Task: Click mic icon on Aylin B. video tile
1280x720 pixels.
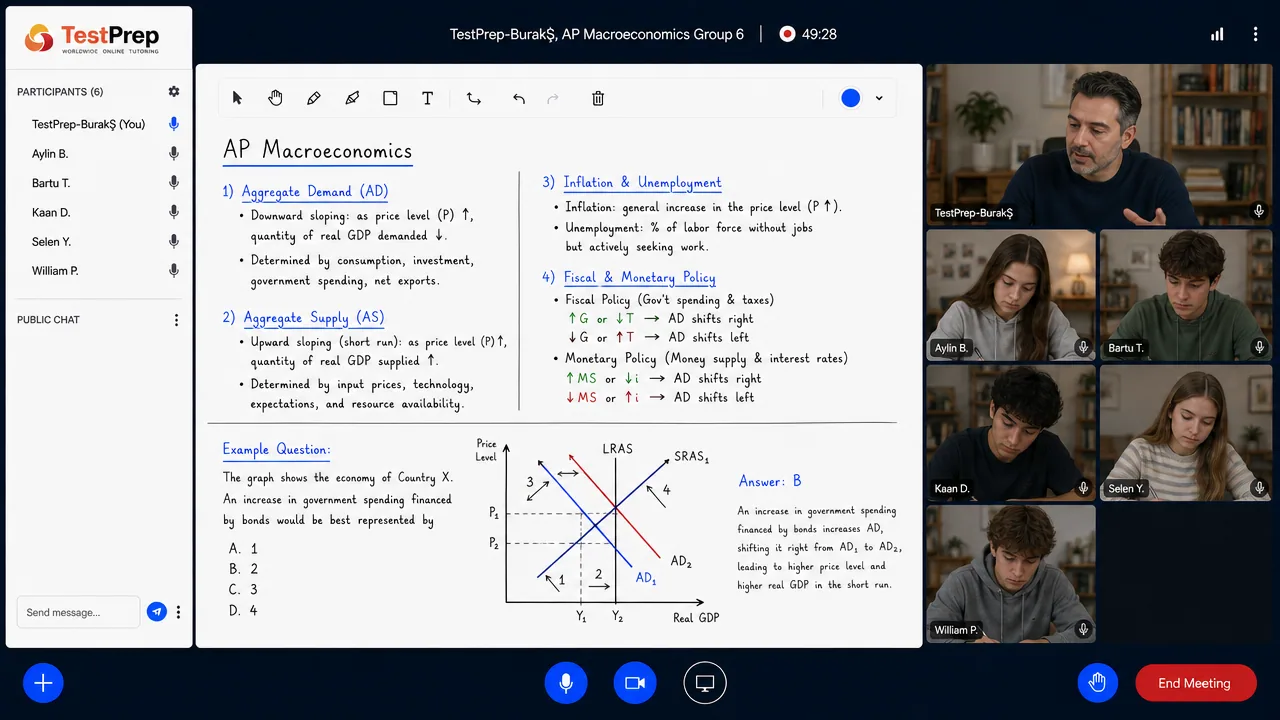Action: tap(1083, 347)
